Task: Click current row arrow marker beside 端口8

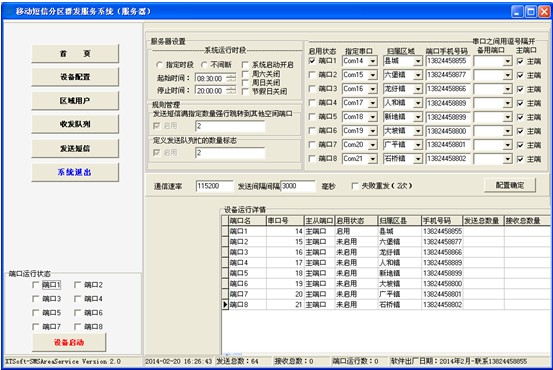Action: 225,304
